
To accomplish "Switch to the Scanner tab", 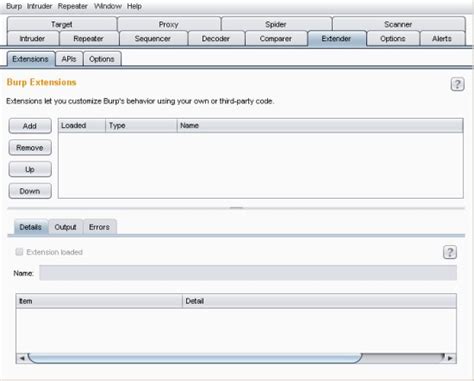I will [398, 24].
